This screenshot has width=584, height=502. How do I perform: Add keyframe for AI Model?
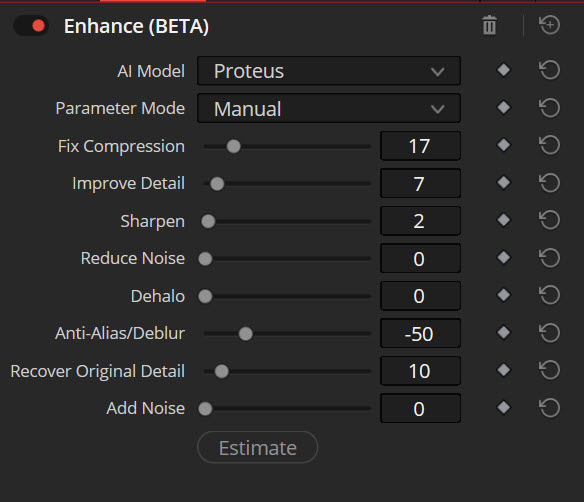504,70
